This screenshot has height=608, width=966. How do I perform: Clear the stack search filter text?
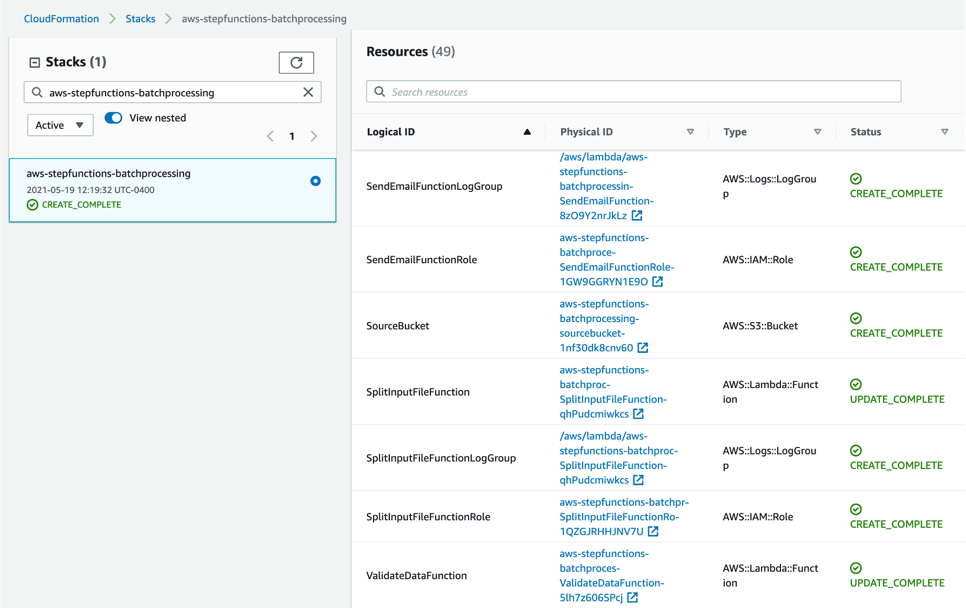(x=308, y=92)
